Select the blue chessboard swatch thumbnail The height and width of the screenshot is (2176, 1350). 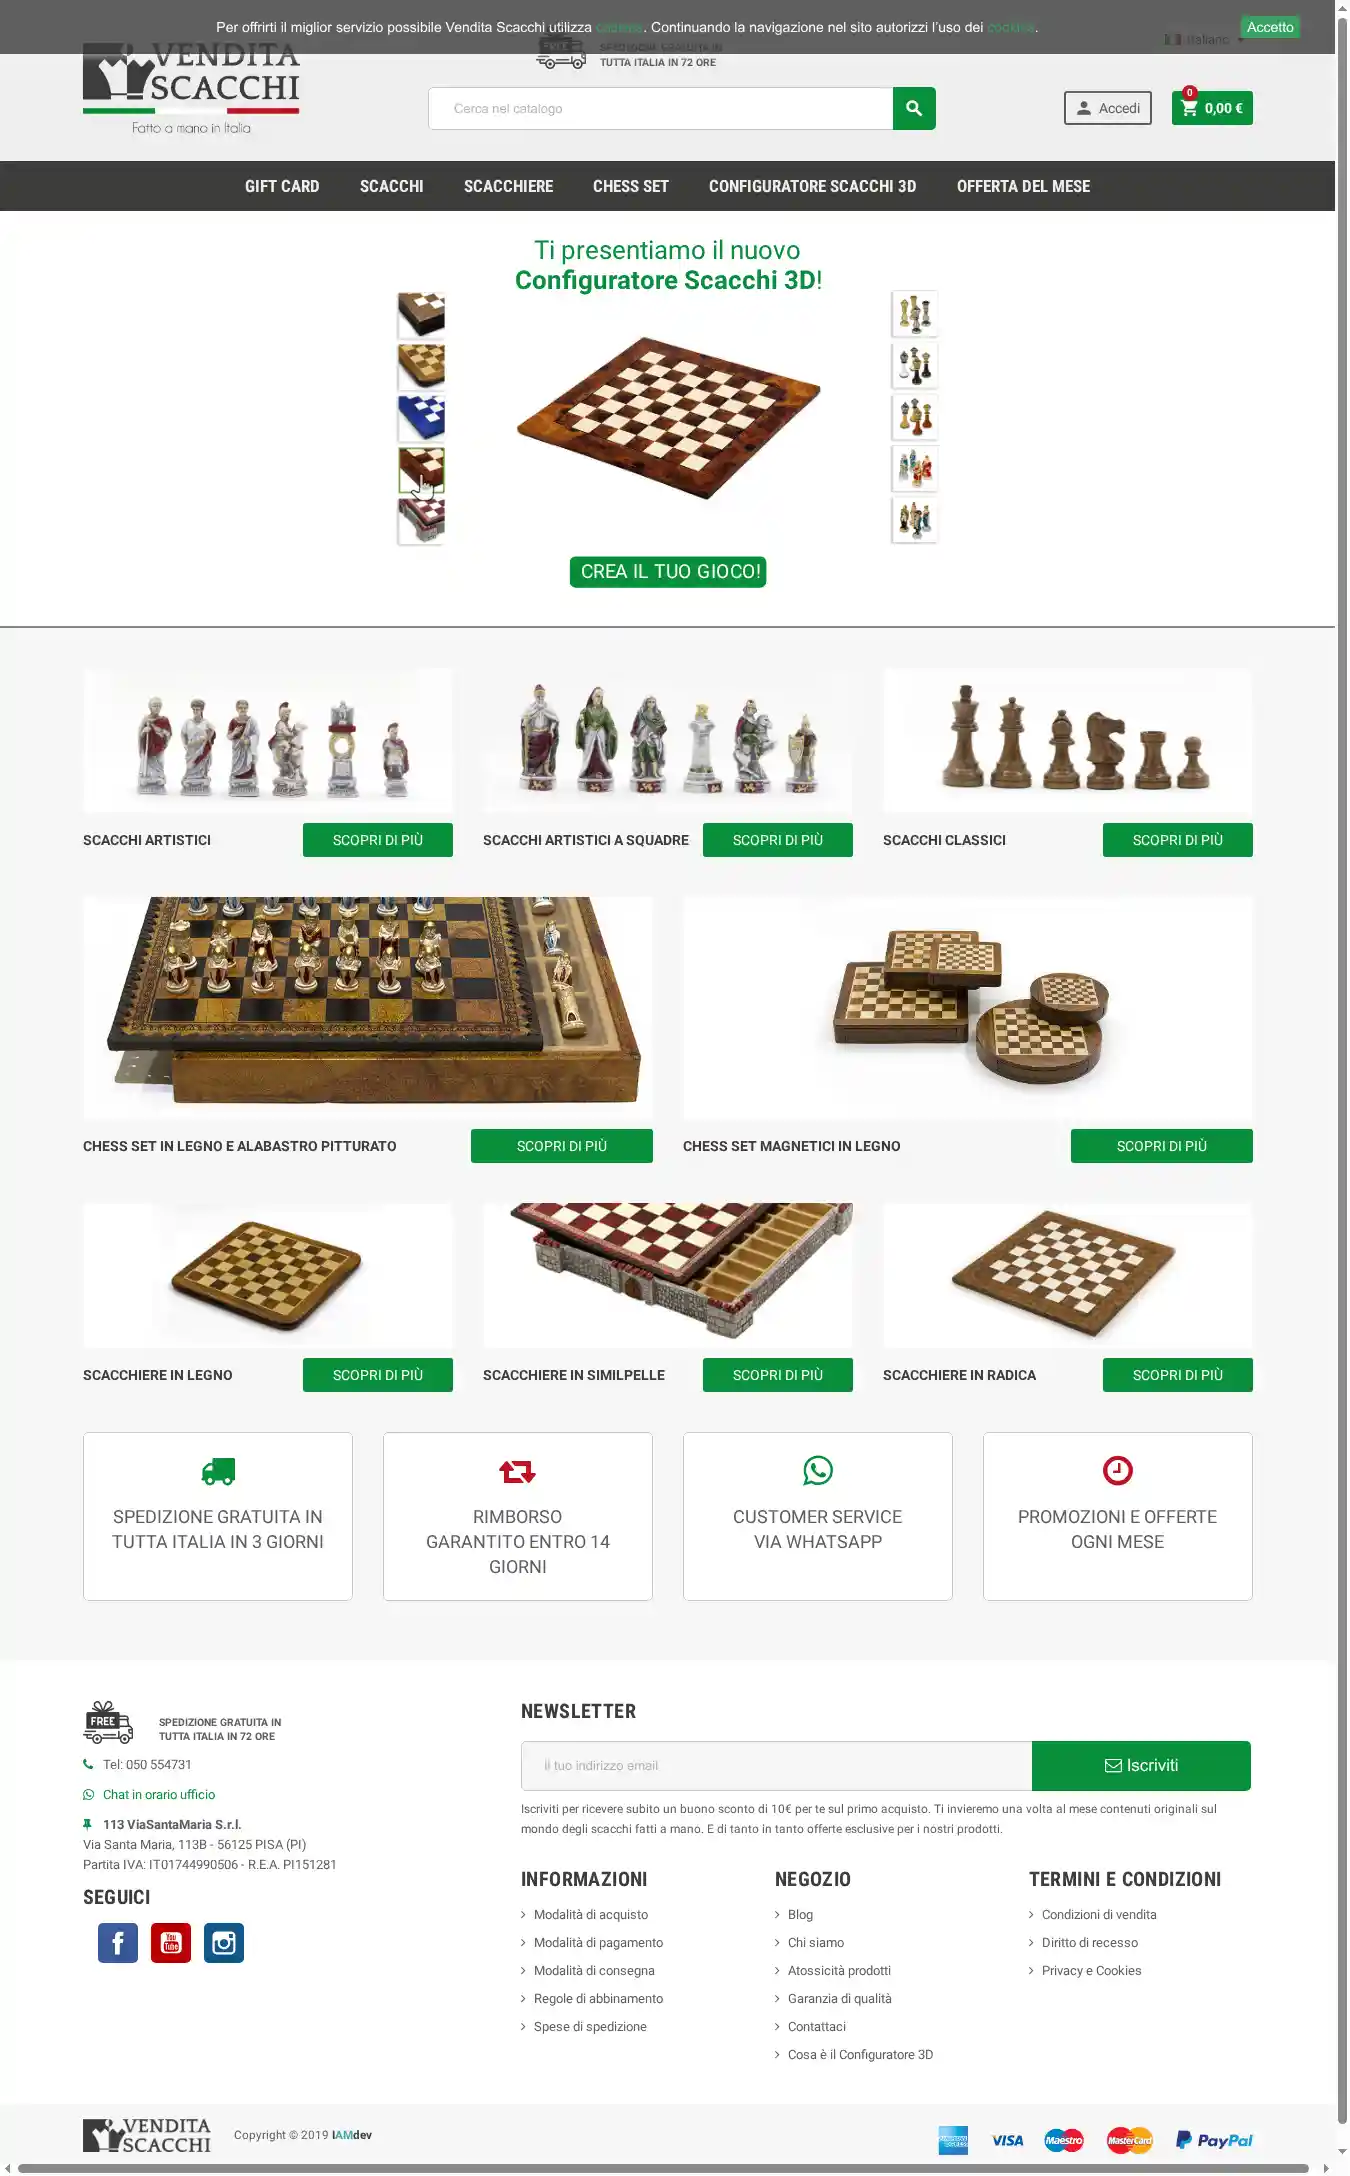421,418
